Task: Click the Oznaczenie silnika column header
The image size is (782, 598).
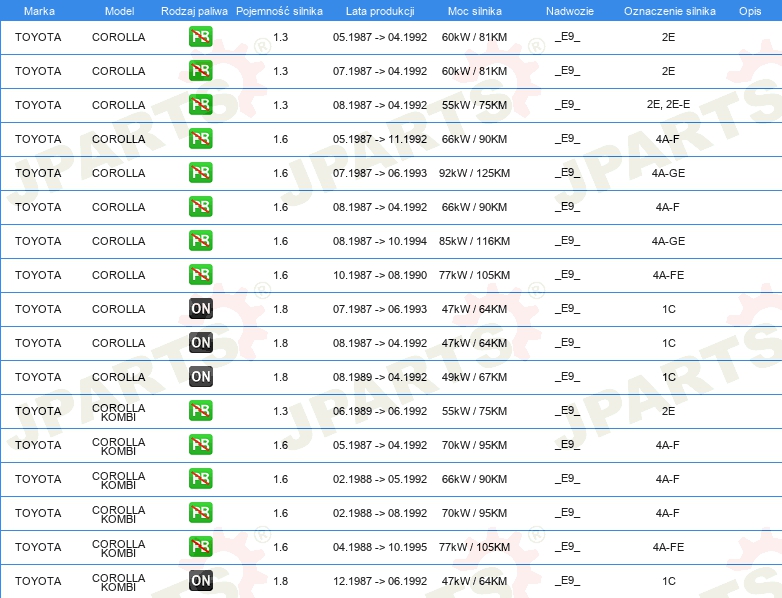Action: click(x=670, y=11)
